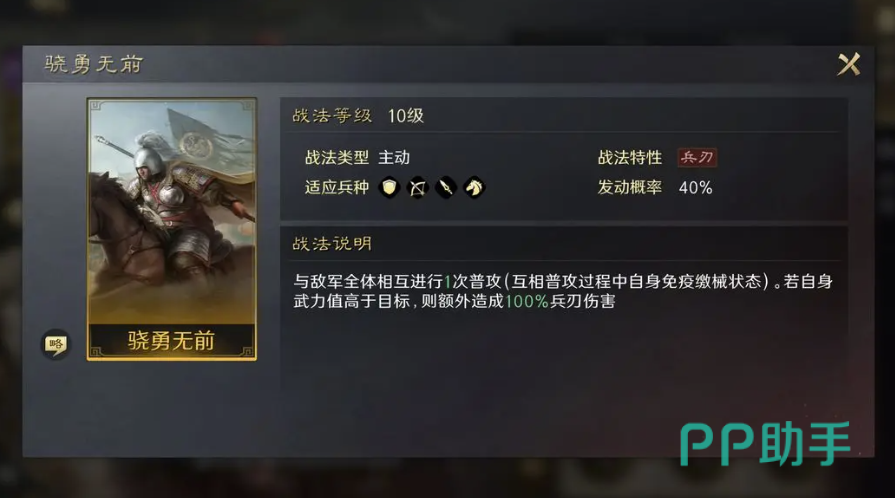Tap the bow archer troop type icon
This screenshot has height=498, width=895.
click(417, 187)
